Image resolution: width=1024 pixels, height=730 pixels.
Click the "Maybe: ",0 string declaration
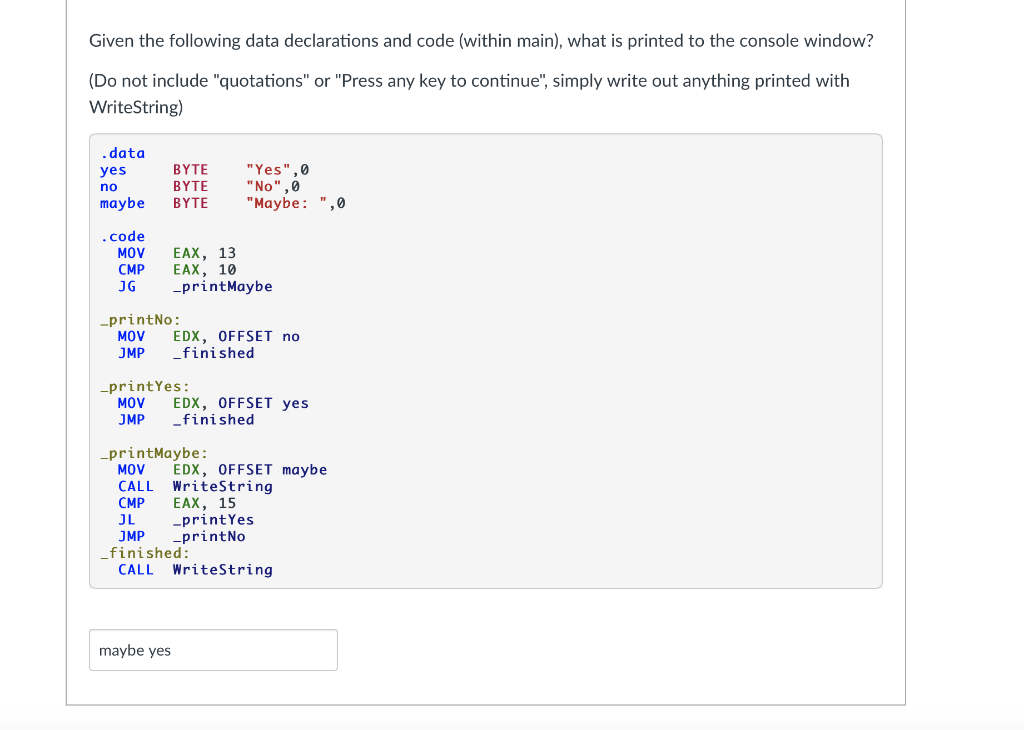point(296,203)
